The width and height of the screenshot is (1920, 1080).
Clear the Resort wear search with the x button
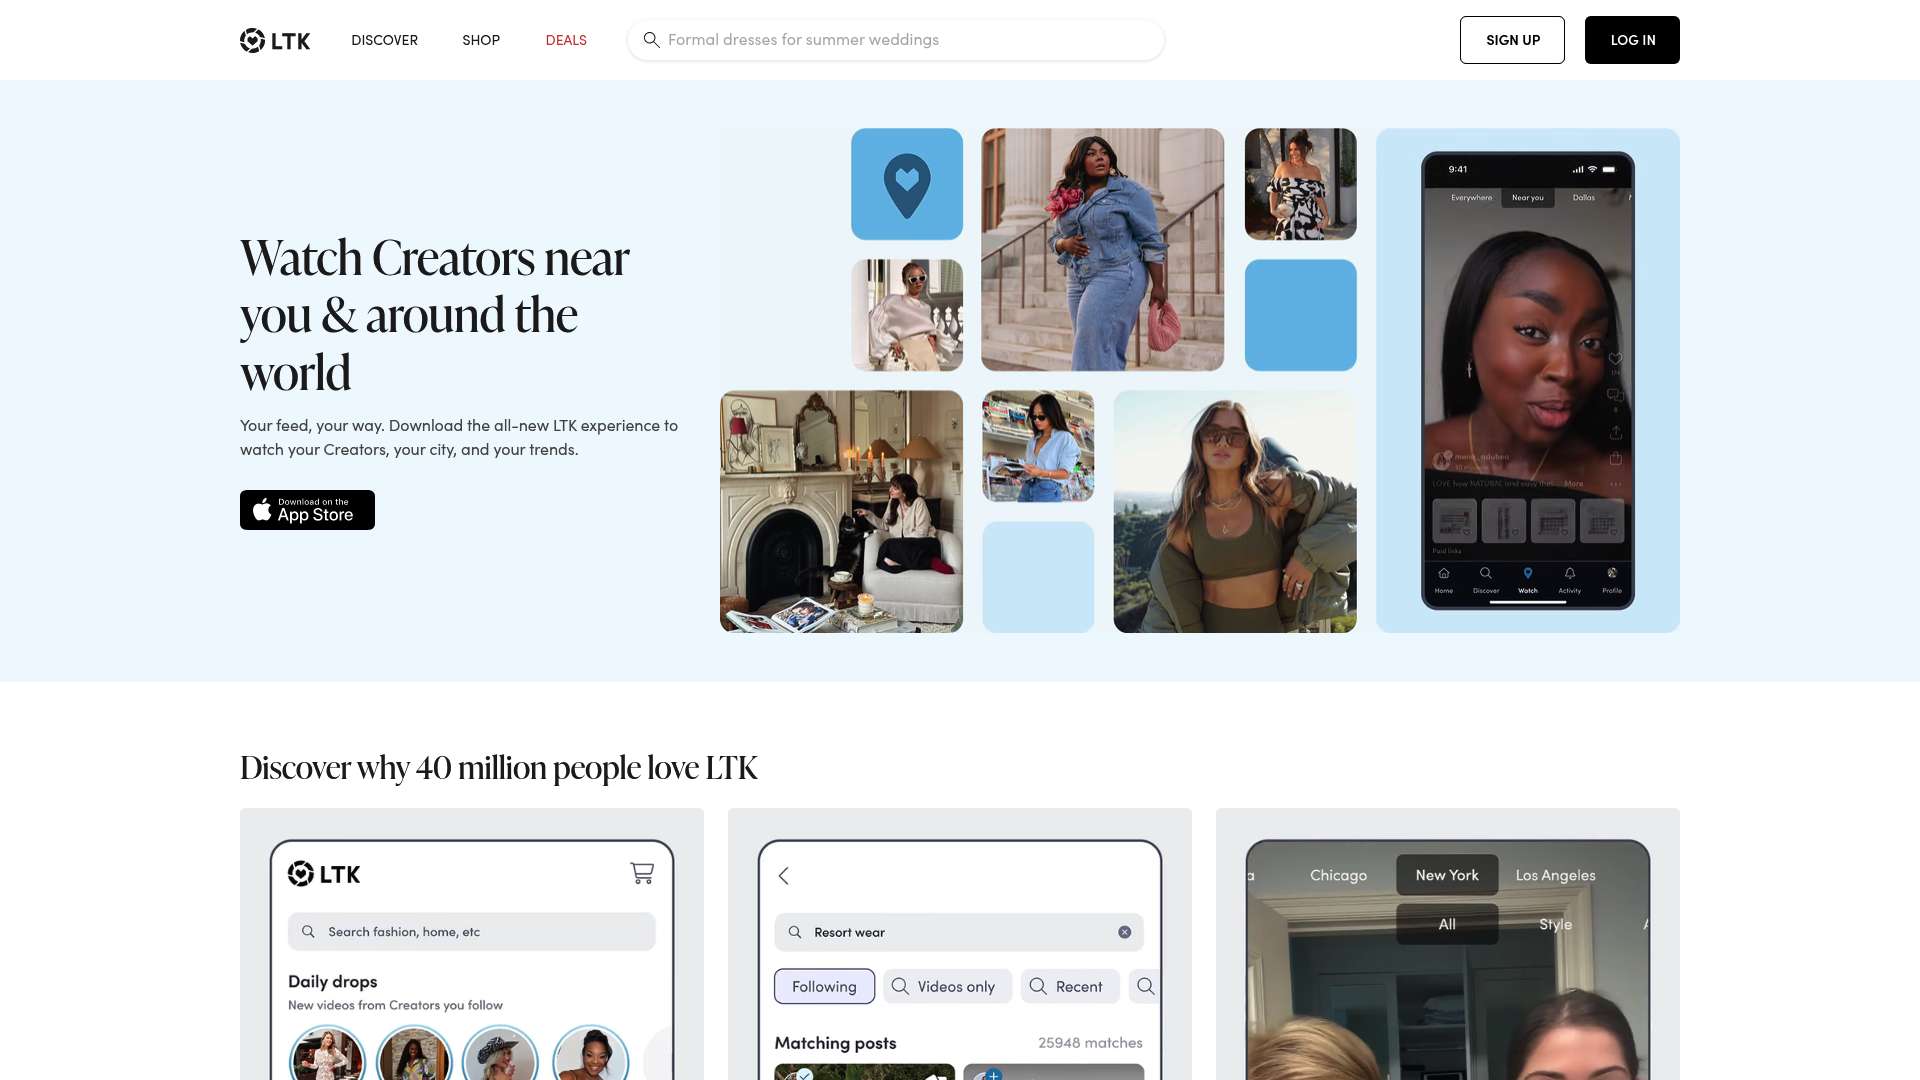pos(1125,931)
